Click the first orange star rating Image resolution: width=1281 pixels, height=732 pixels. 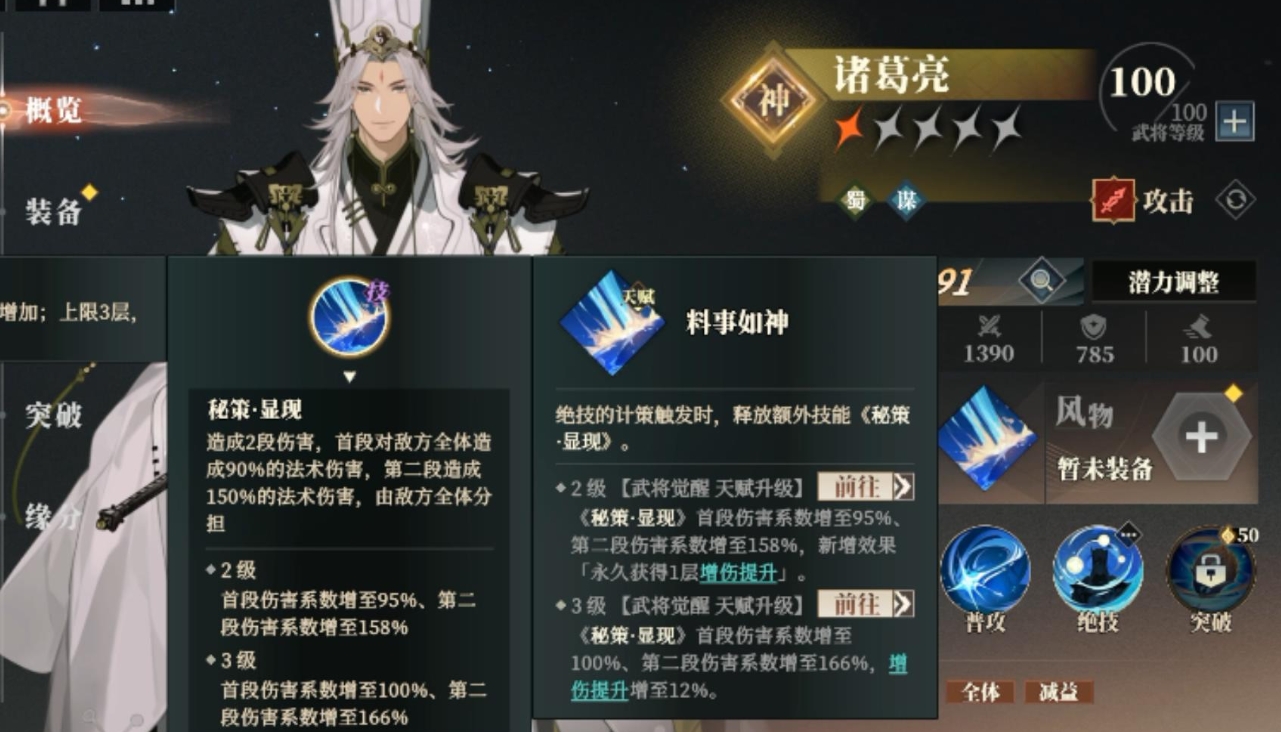tap(849, 129)
